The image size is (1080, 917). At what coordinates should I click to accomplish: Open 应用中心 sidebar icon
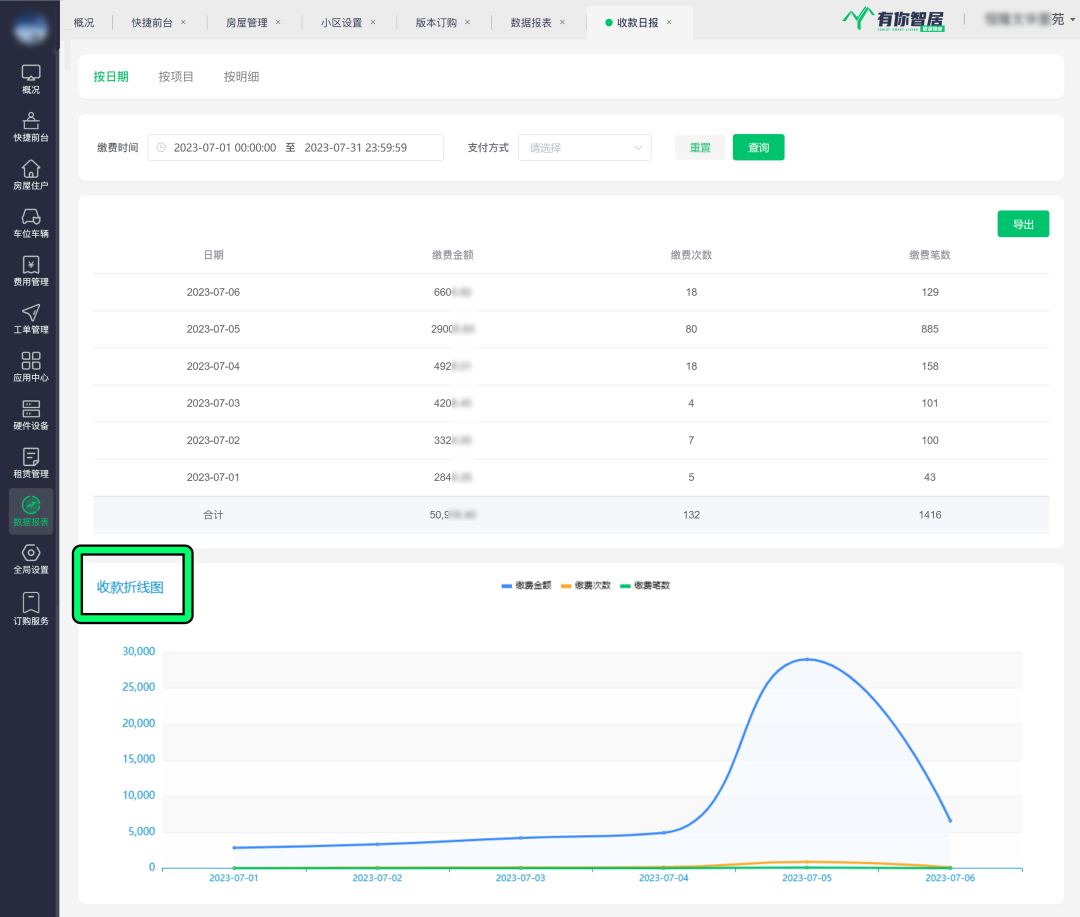[31, 367]
